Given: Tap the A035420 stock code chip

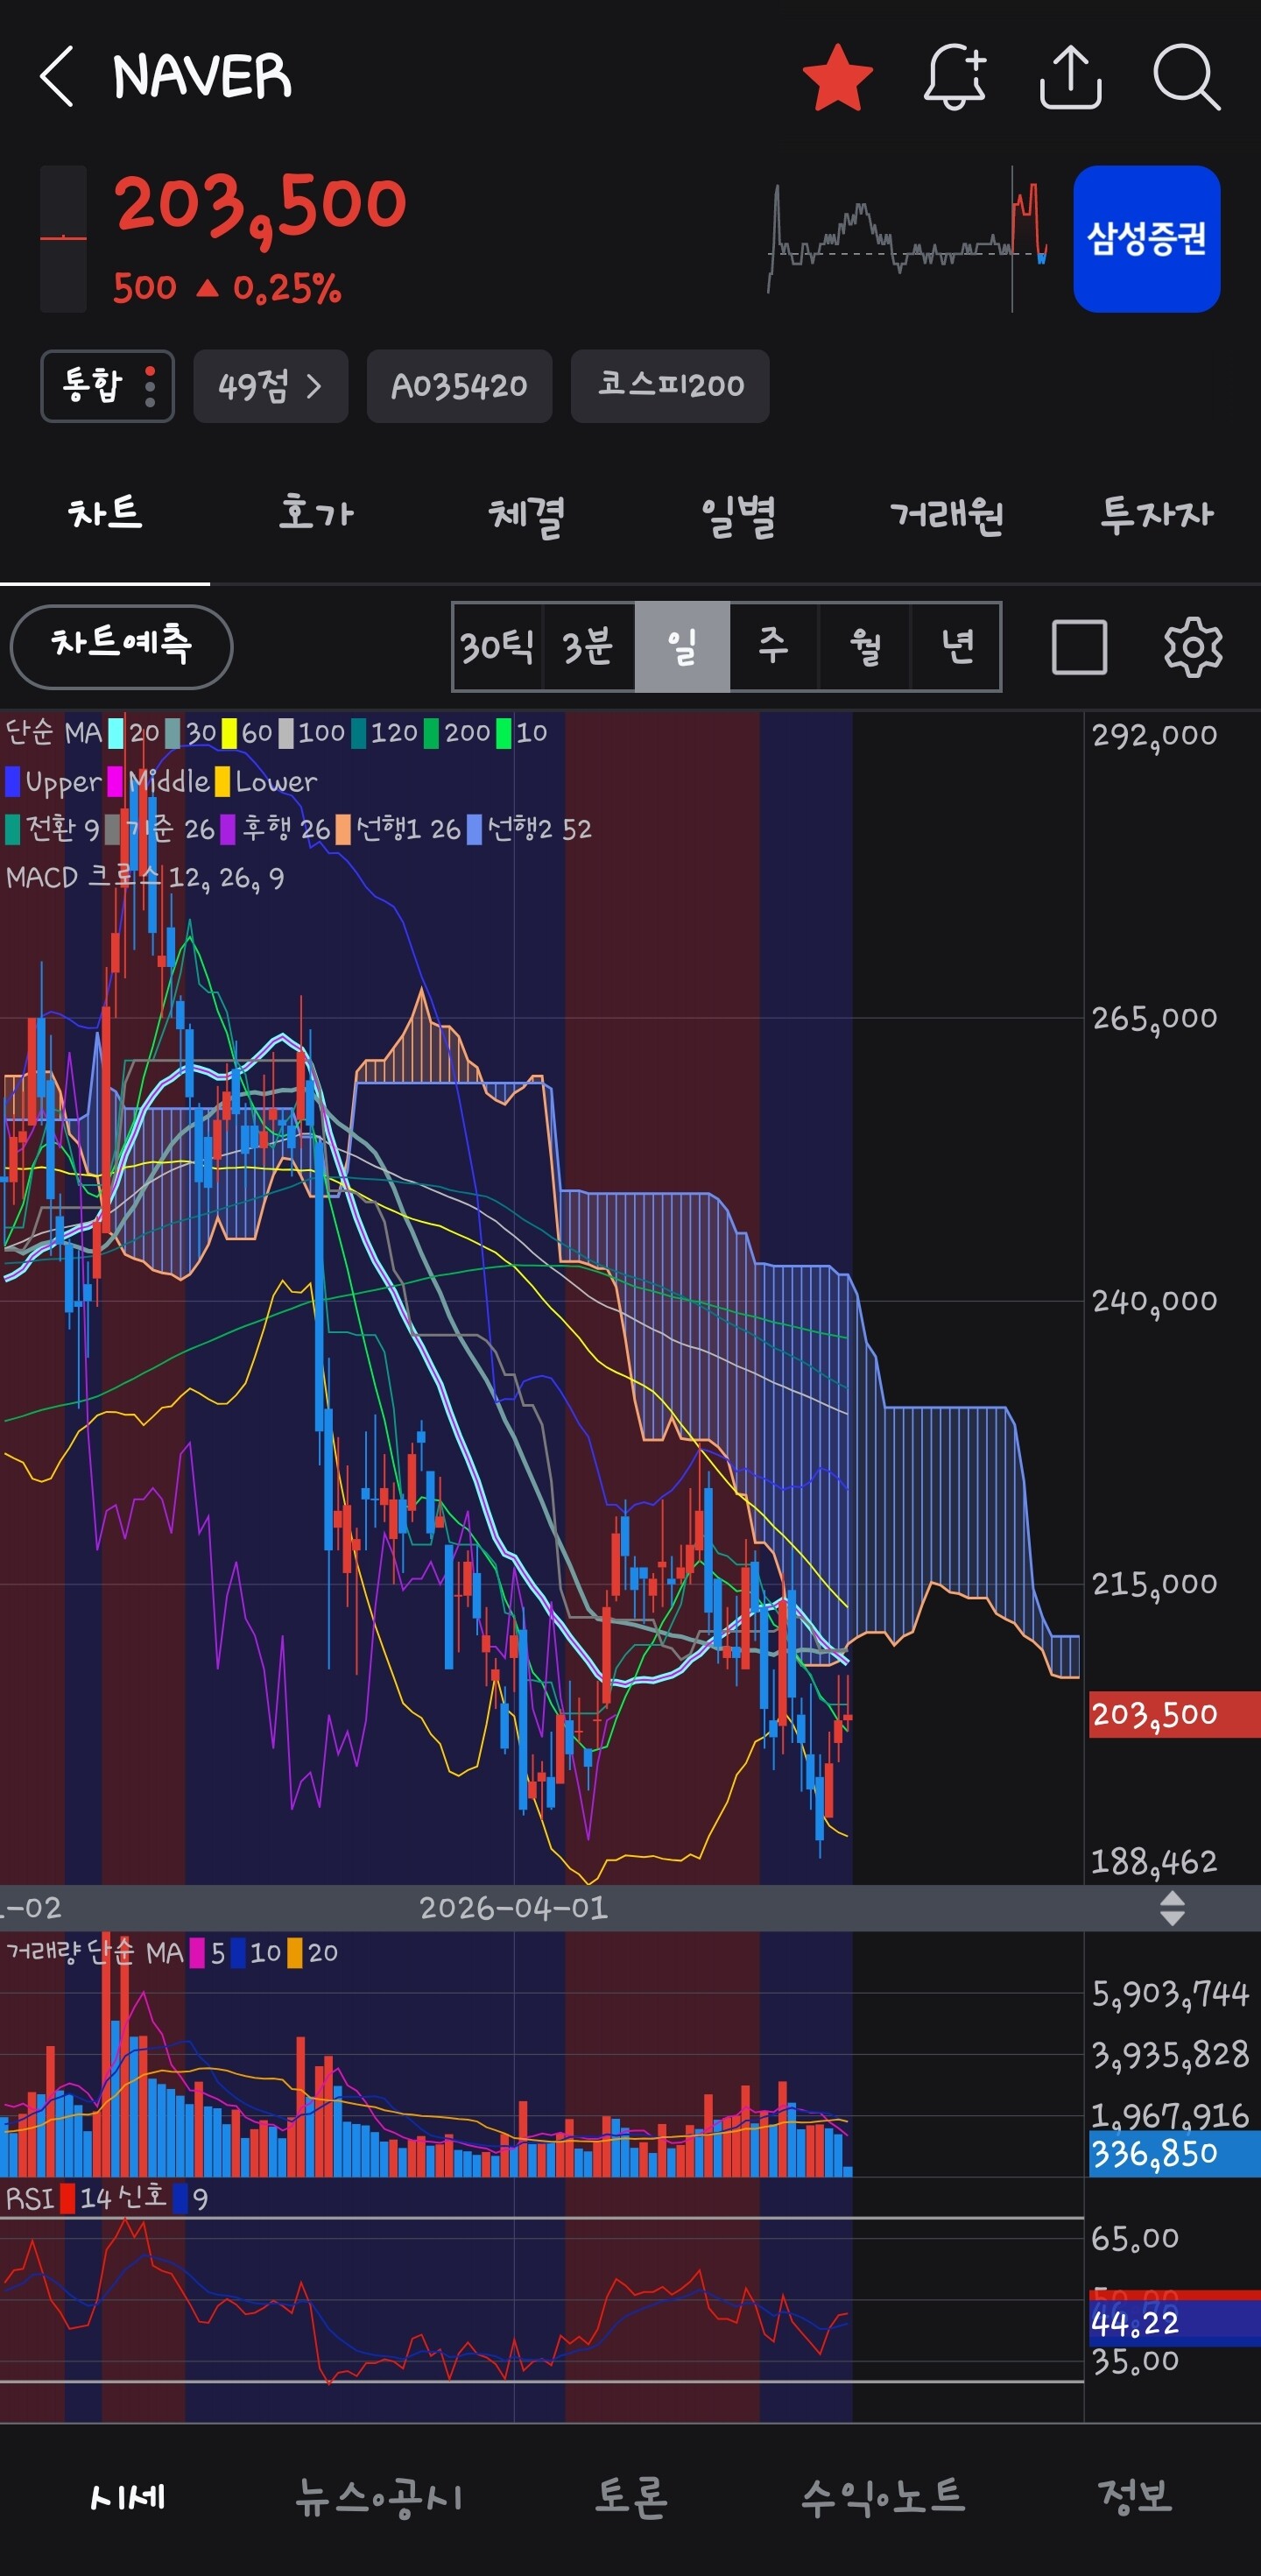Looking at the screenshot, I should [x=459, y=386].
